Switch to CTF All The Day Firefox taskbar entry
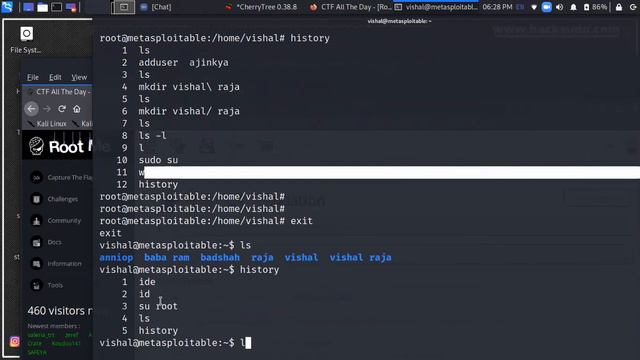 pyautogui.click(x=350, y=7)
